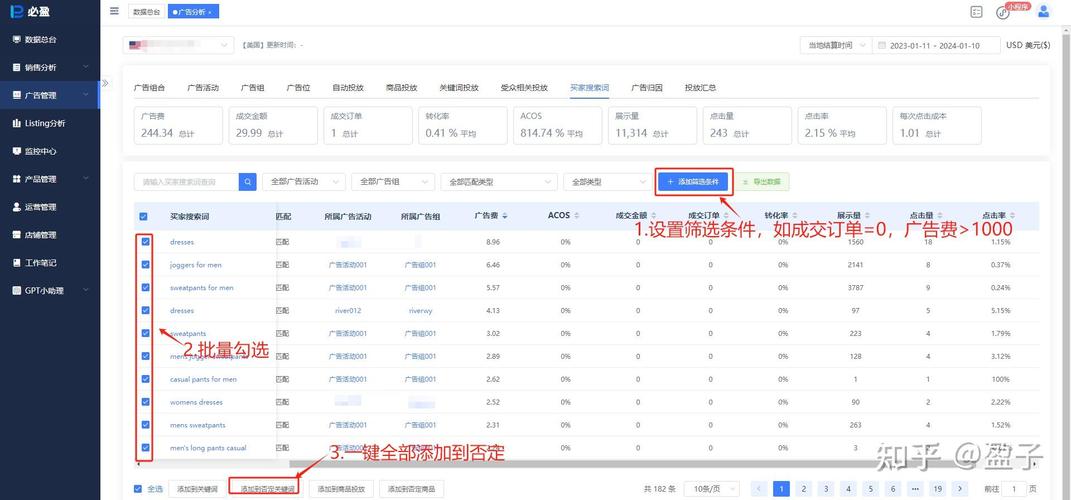Open the mini program (小程序) icon
Image resolution: width=1071 pixels, height=500 pixels.
click(x=1004, y=12)
